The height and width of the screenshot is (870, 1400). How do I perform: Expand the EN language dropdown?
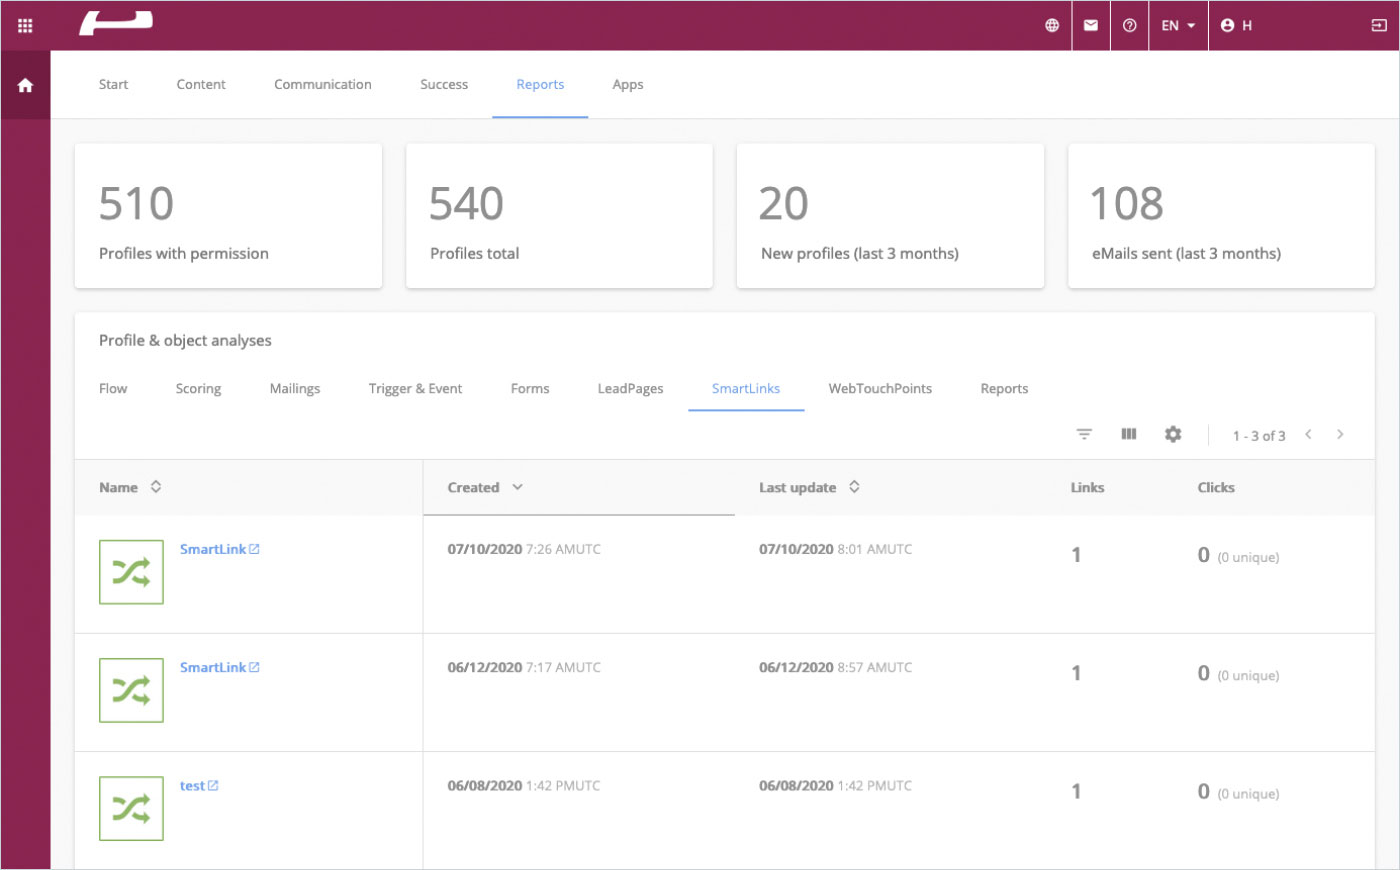click(1178, 26)
